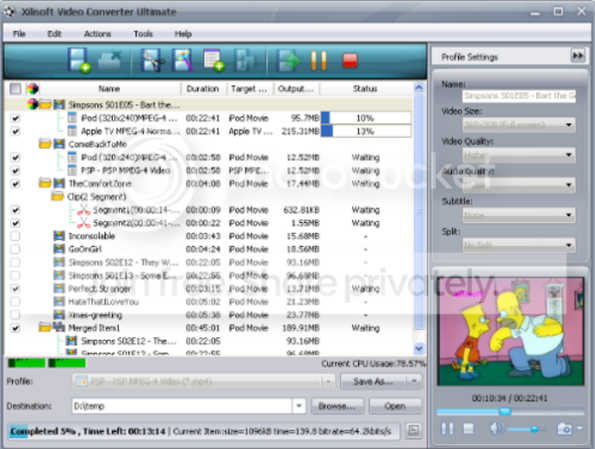This screenshot has width=595, height=449.
Task: Click the Add Profile toolbar icon
Action: pos(214,60)
